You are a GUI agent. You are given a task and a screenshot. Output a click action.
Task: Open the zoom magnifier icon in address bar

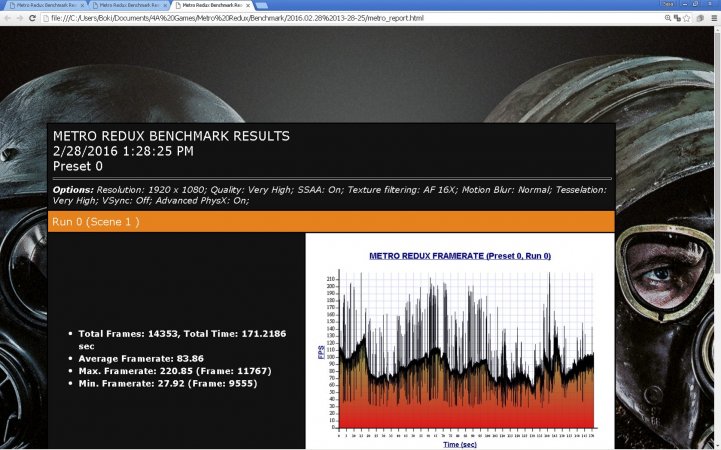tap(668, 18)
